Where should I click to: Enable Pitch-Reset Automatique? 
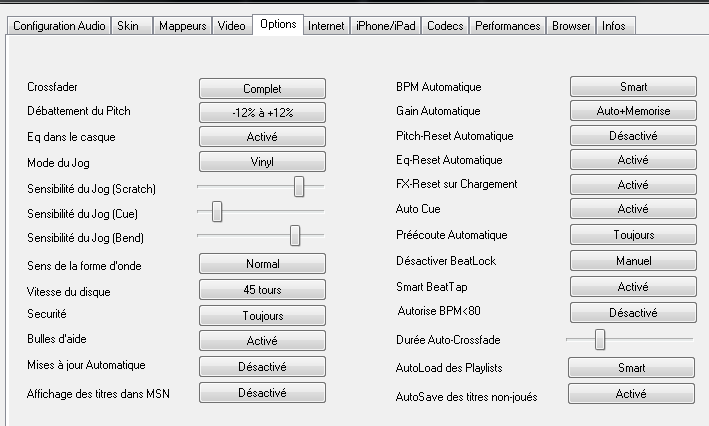[632, 135]
